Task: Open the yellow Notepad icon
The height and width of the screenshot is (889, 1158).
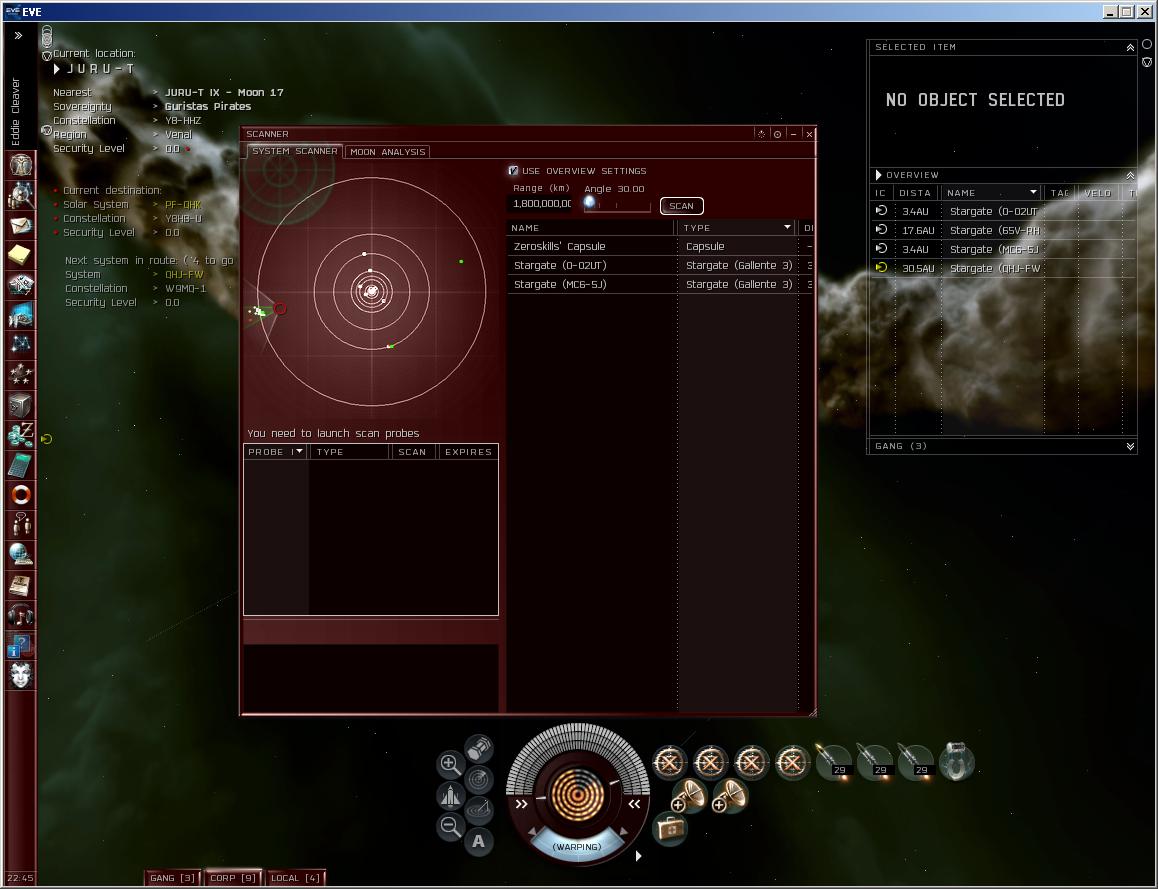Action: click(21, 255)
